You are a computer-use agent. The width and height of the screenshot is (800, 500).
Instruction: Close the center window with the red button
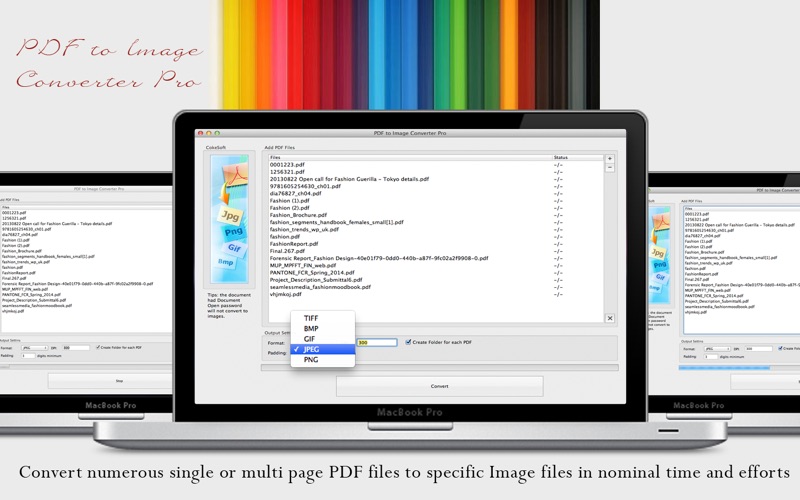pyautogui.click(x=201, y=133)
